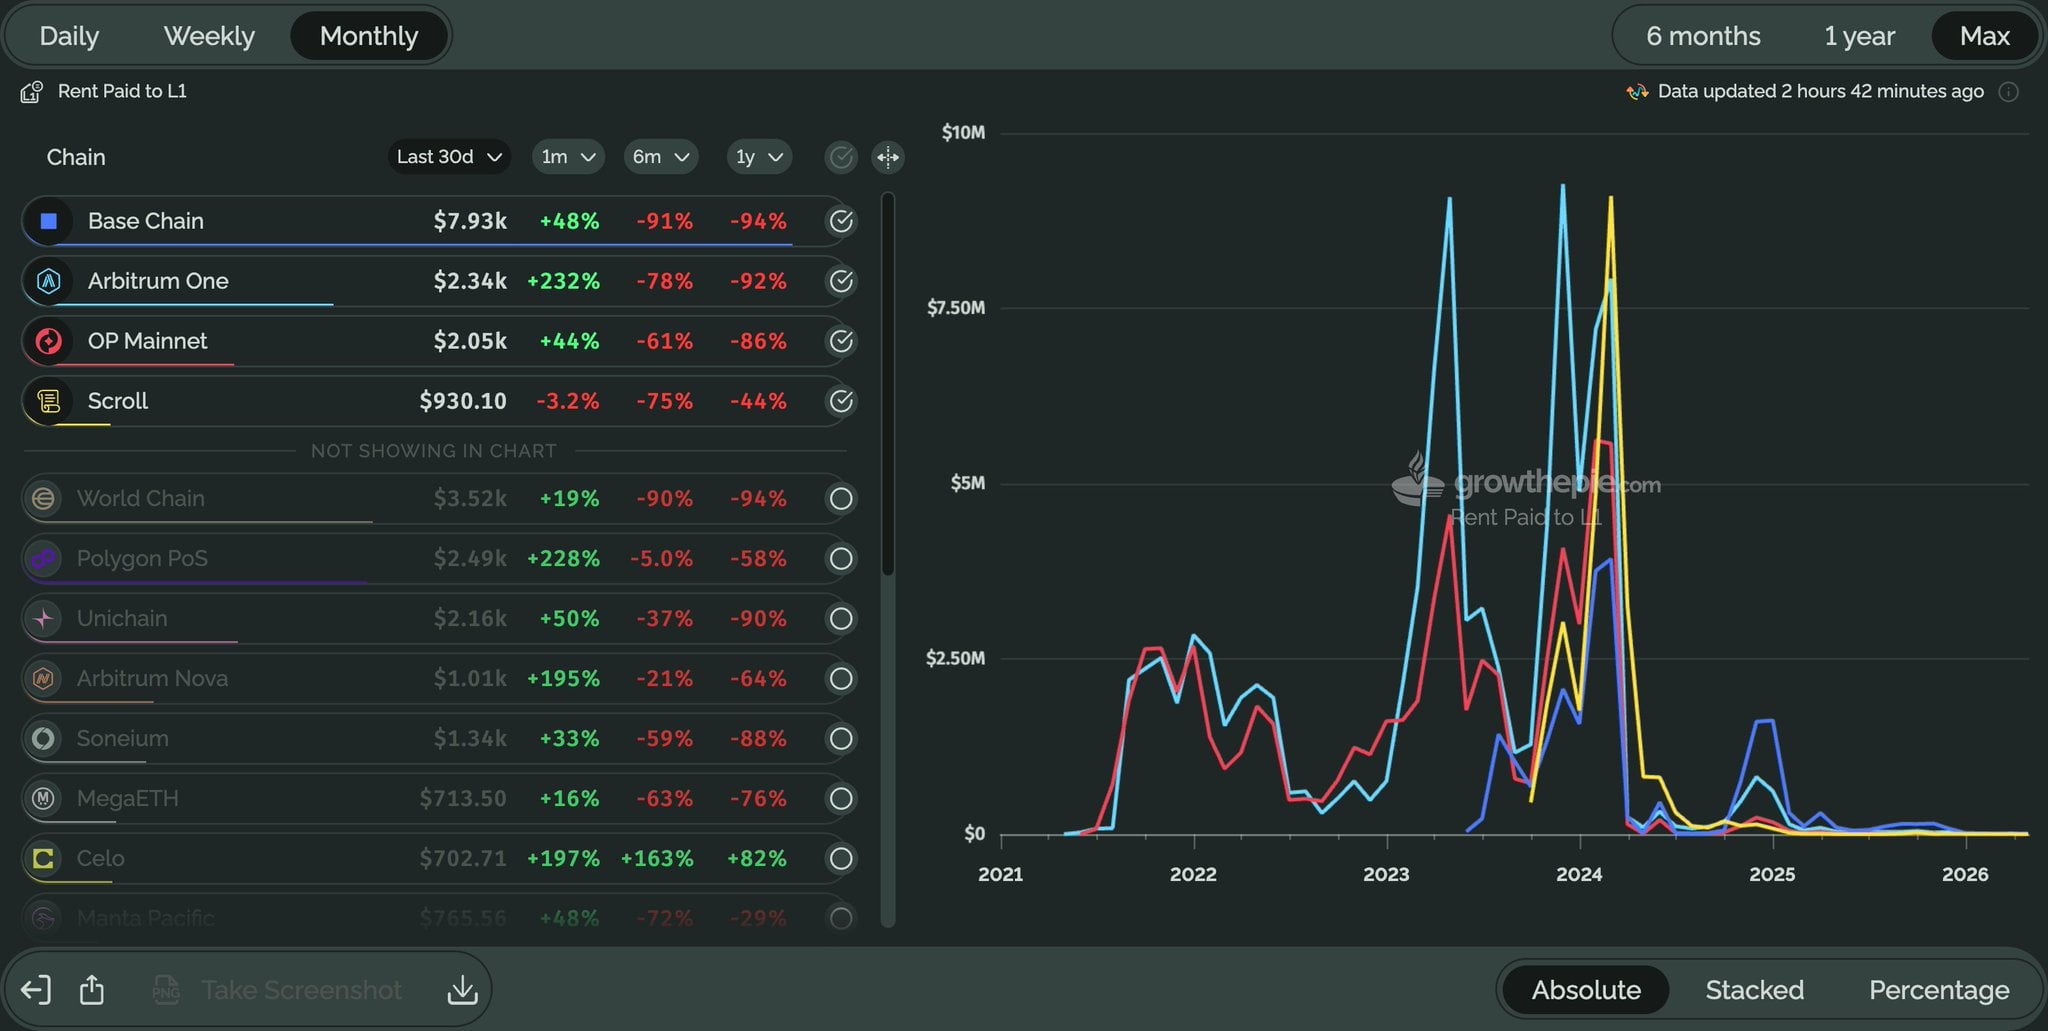Choose Absolute chart scale
Image resolution: width=2048 pixels, height=1031 pixels.
tap(1586, 990)
